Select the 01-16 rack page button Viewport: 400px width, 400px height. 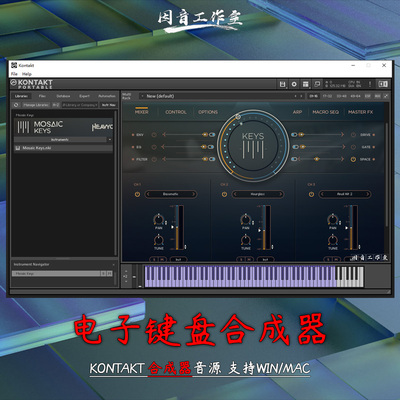[x=313, y=96]
